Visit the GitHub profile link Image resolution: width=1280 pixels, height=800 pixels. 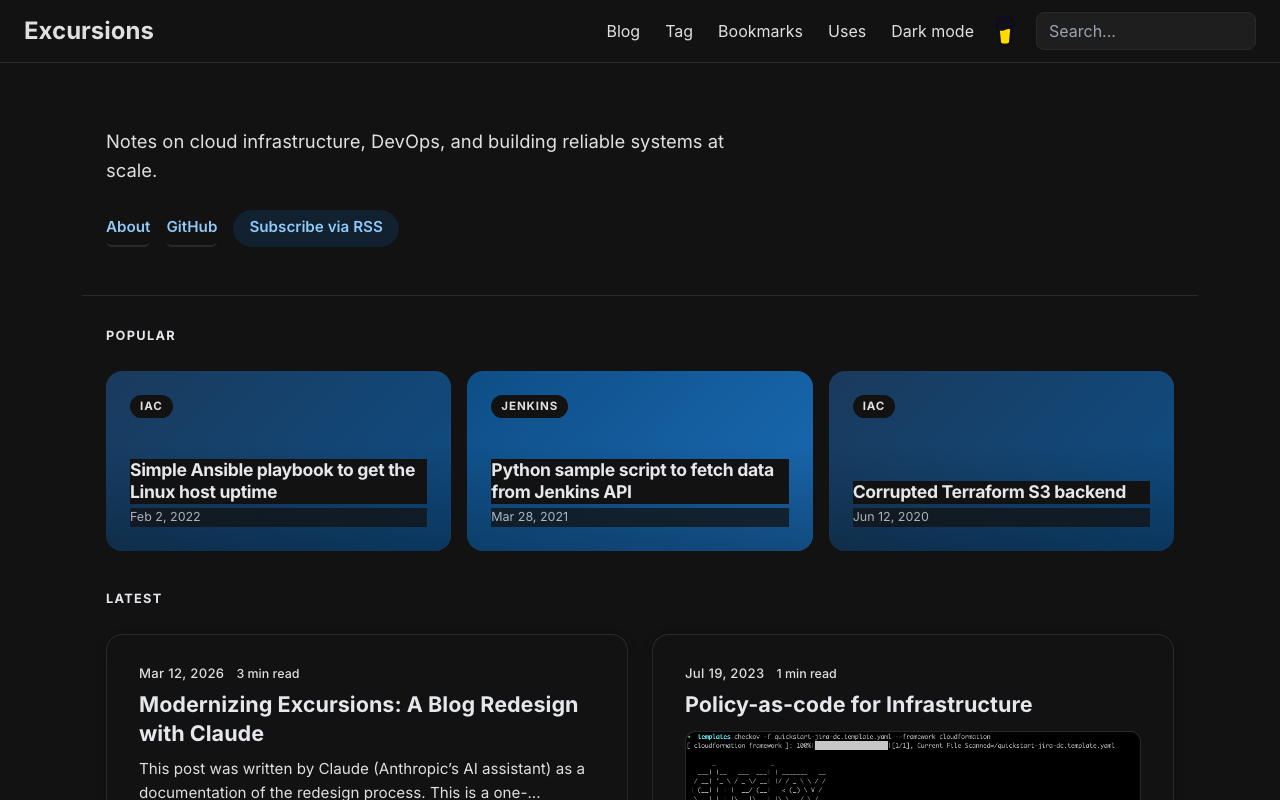click(x=191, y=226)
